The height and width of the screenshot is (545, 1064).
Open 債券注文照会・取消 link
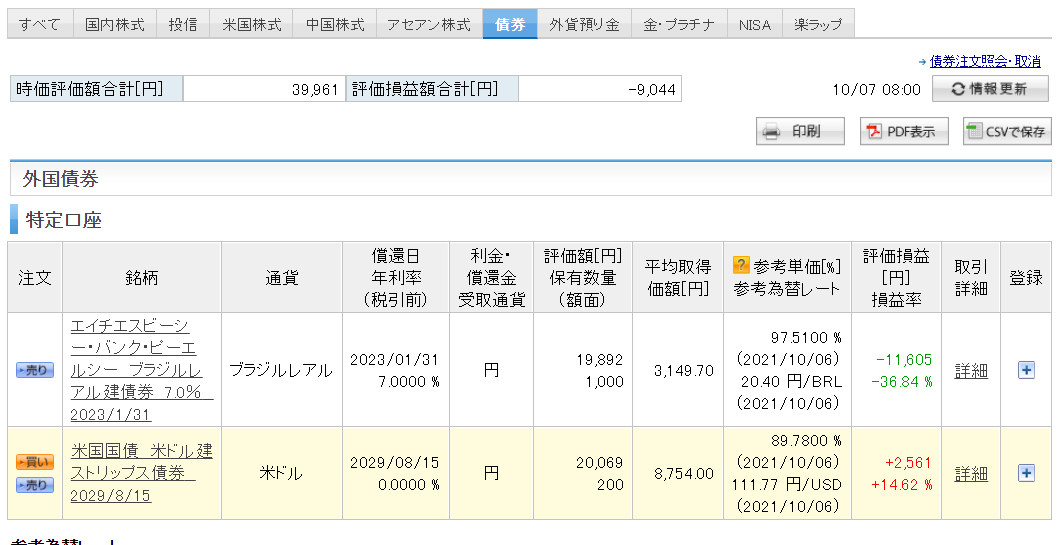click(985, 61)
